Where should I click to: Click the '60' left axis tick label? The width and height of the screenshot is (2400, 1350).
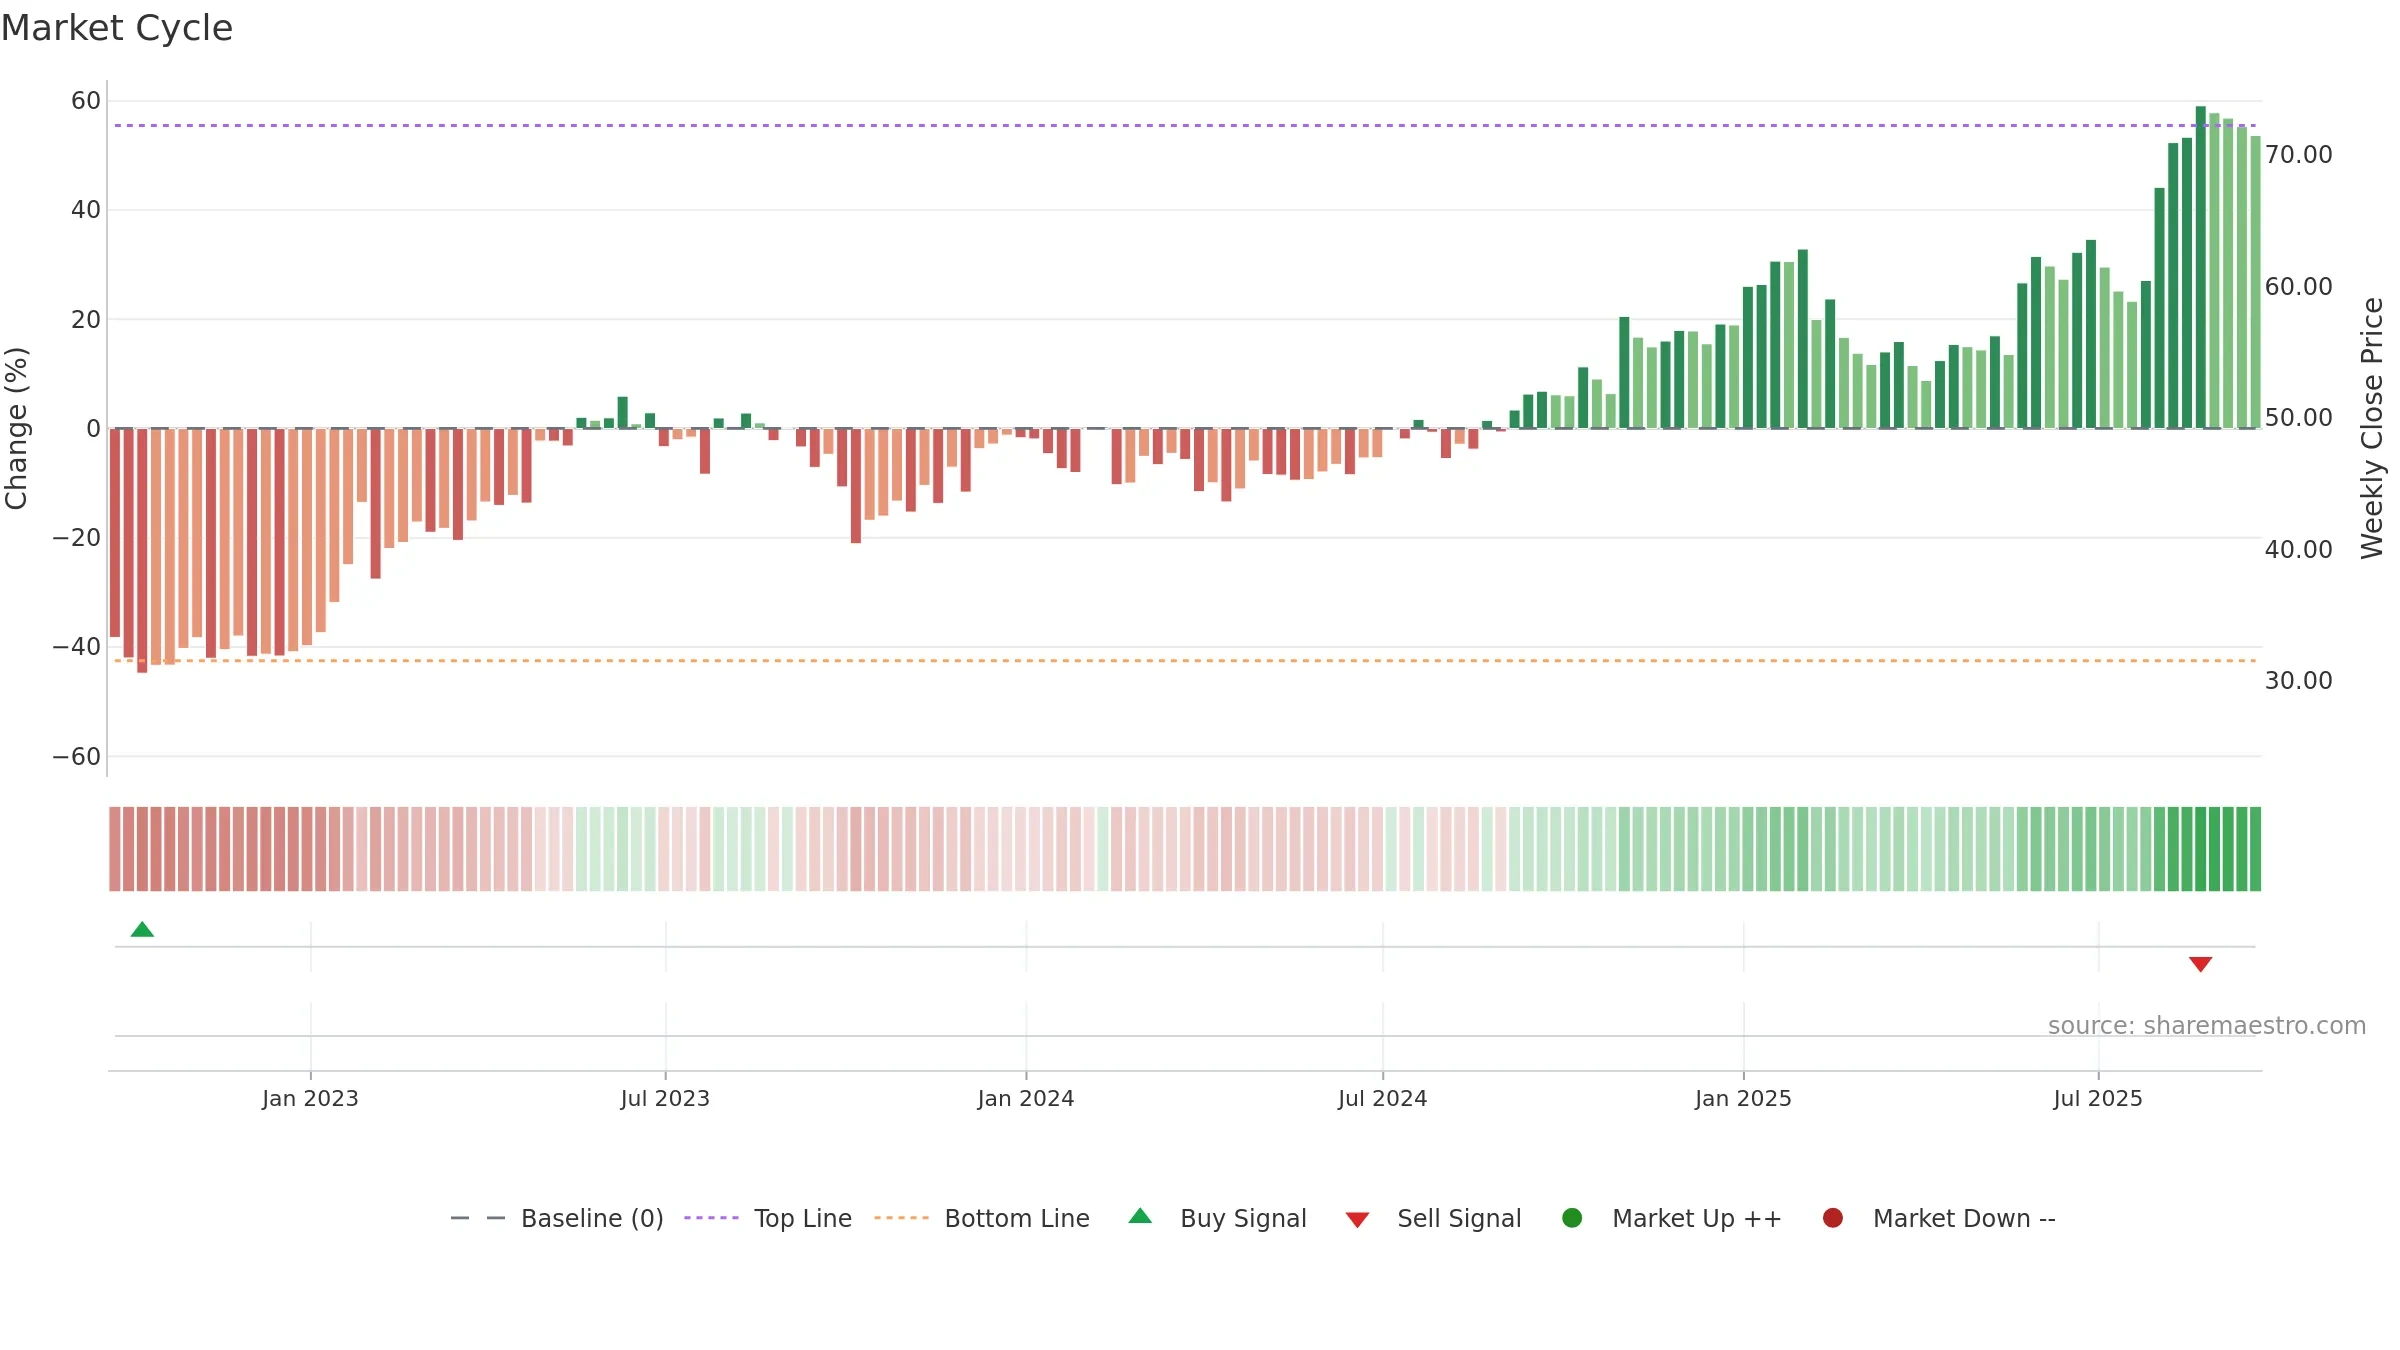point(86,101)
